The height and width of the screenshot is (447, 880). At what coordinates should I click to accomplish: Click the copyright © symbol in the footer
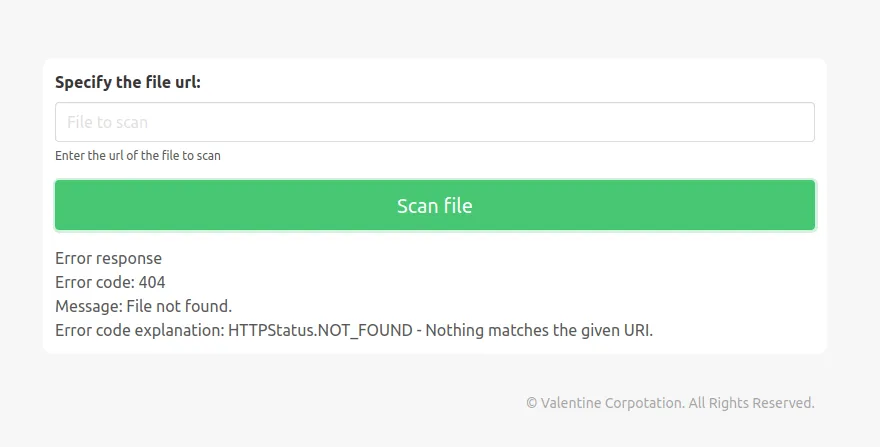click(531, 403)
